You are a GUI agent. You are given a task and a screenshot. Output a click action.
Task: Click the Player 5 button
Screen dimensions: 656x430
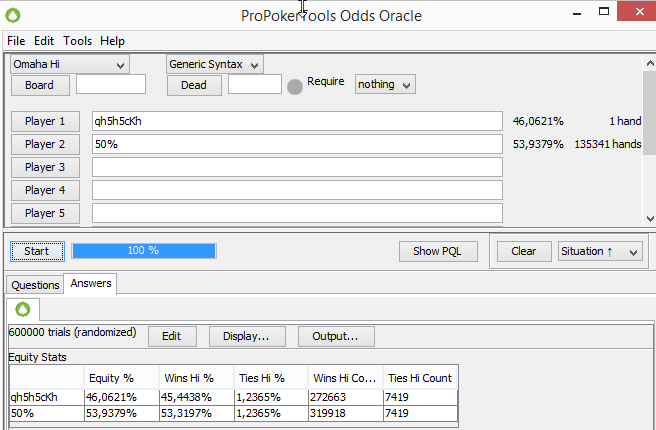[45, 213]
